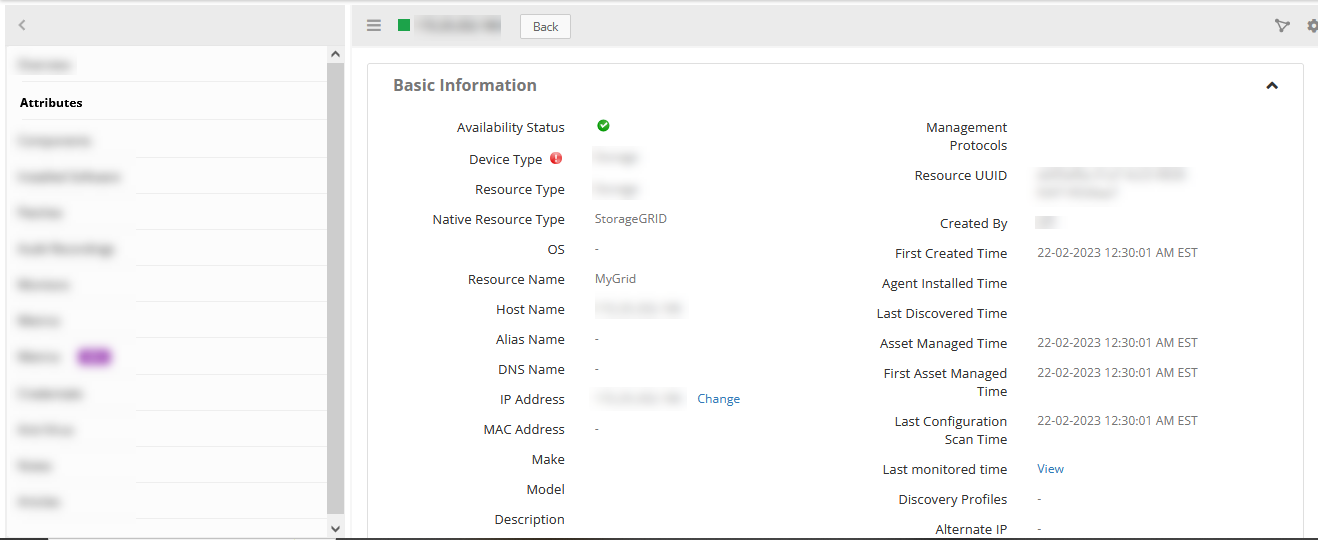The height and width of the screenshot is (540, 1318).
Task: Click the Change link beside IP Address
Action: (x=718, y=399)
